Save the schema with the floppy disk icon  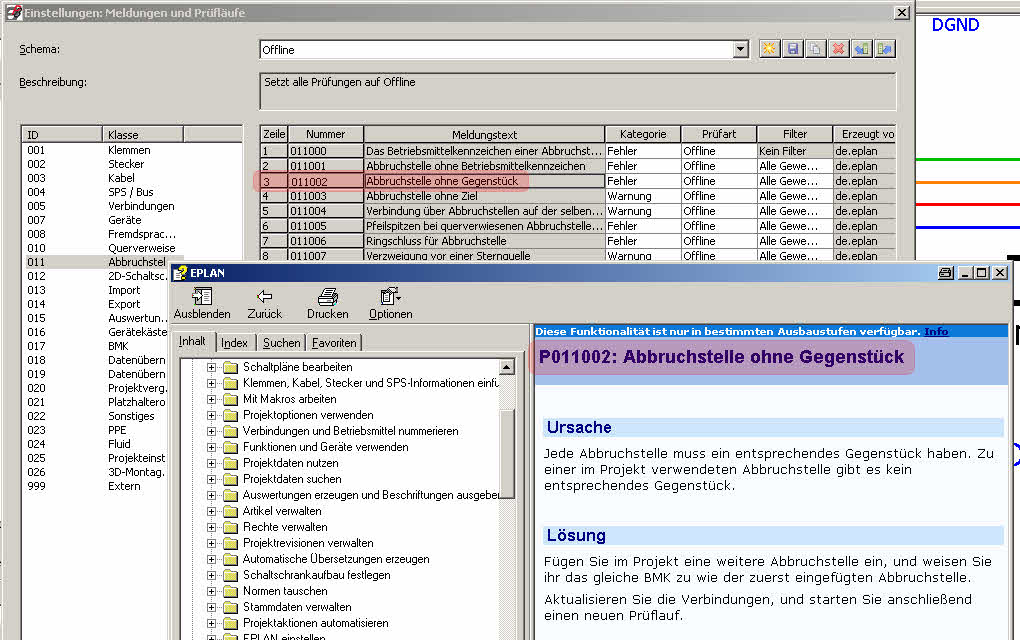coord(792,49)
